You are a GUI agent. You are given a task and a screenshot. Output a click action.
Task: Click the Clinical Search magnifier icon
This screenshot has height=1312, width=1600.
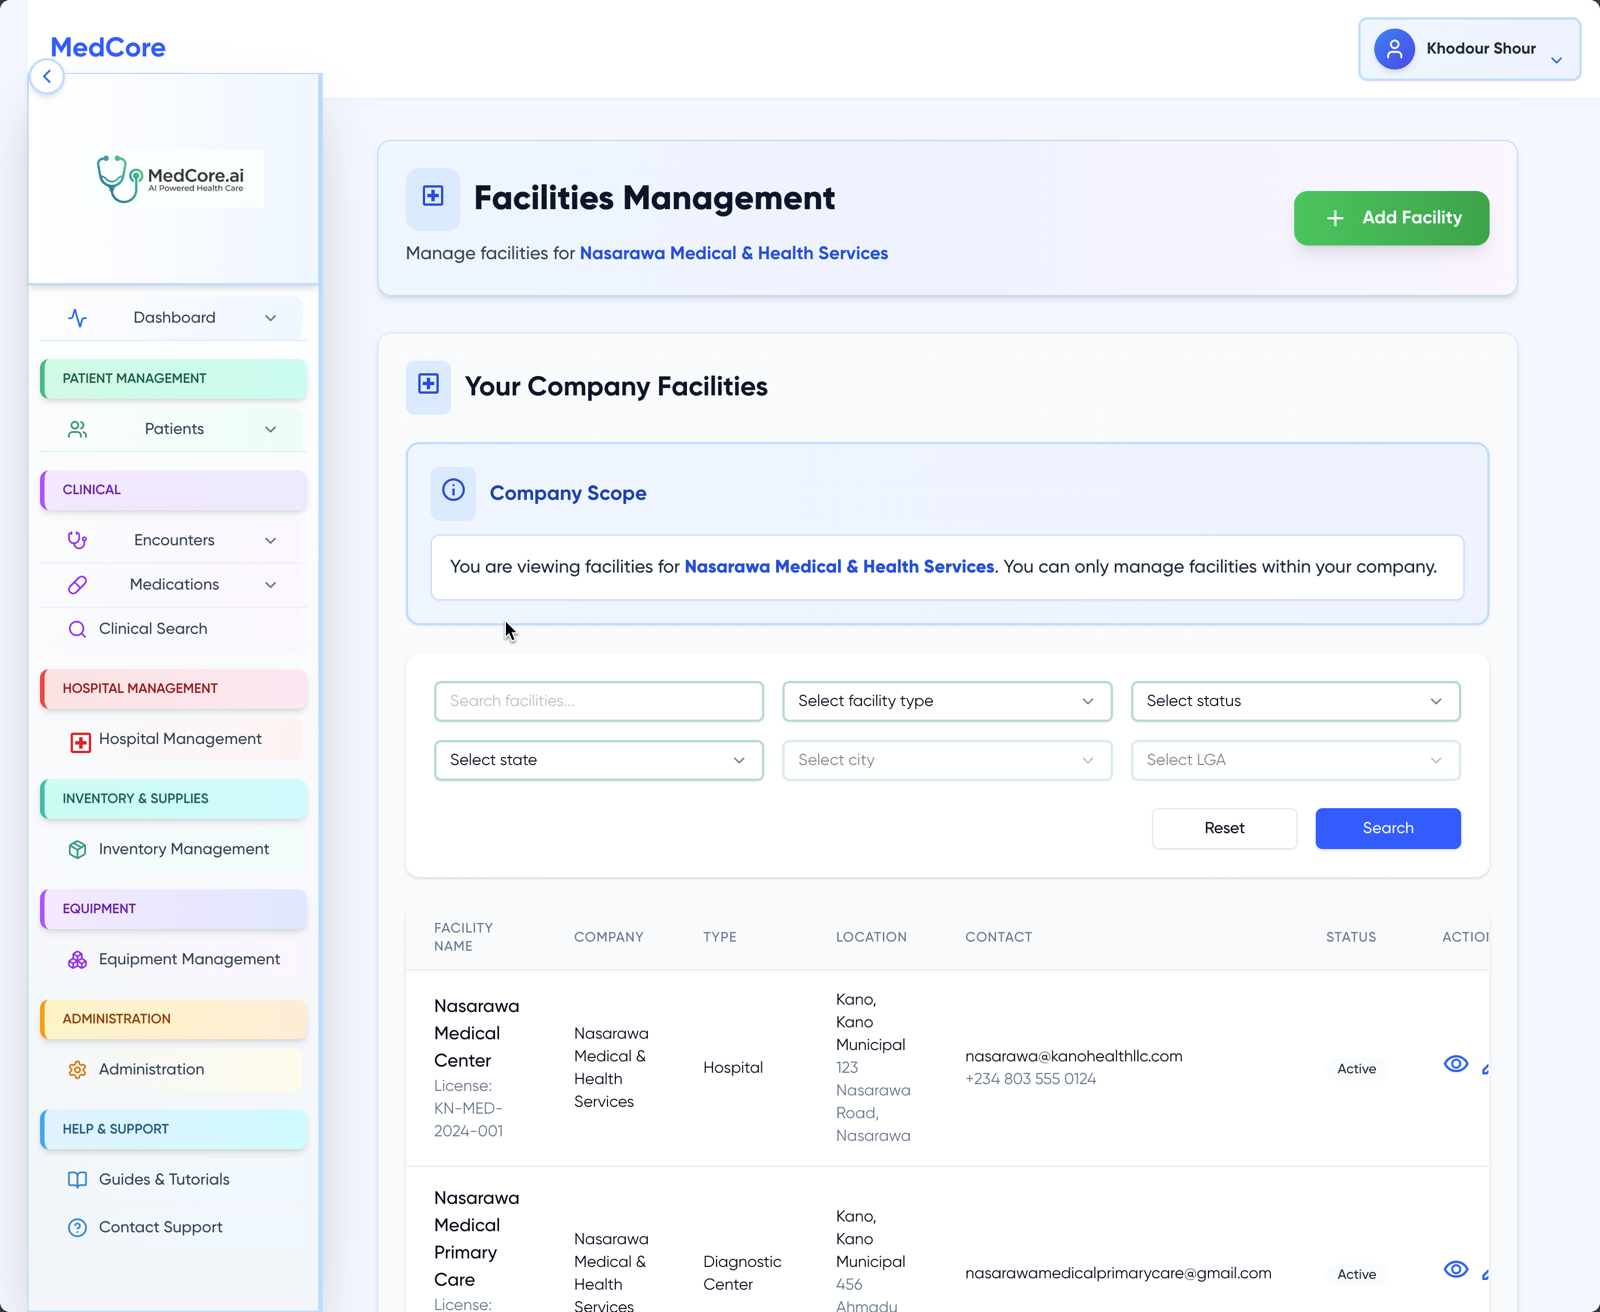coord(77,629)
